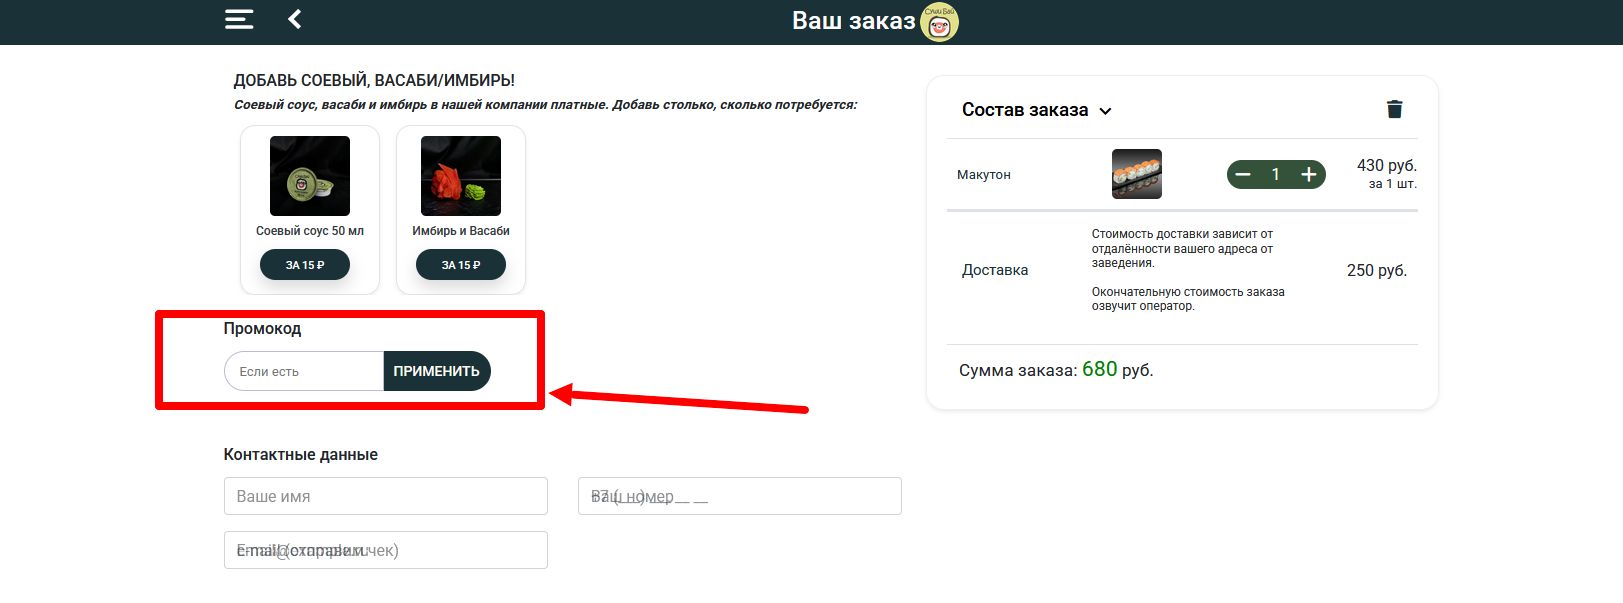Viewport: 1623px width, 603px height.
Task: Click the Доставка row label
Action: tap(995, 270)
